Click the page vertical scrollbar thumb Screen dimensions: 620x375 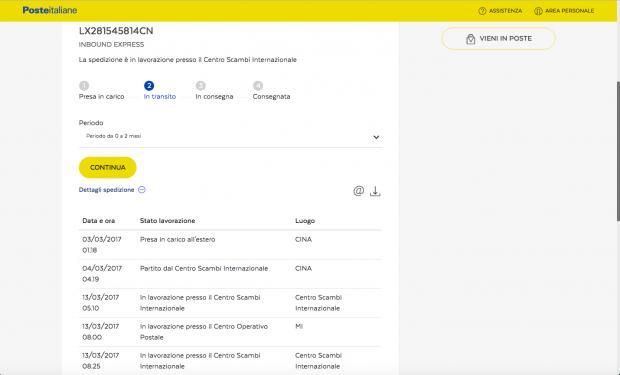618,151
